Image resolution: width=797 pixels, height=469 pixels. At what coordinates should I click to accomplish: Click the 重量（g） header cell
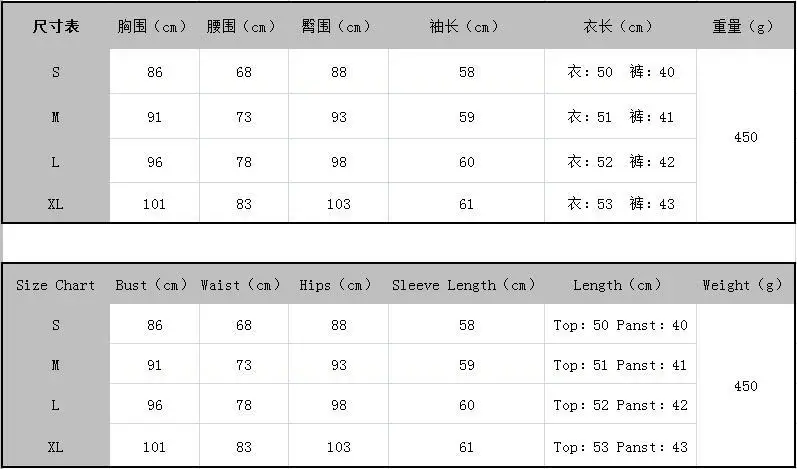pyautogui.click(x=745, y=26)
